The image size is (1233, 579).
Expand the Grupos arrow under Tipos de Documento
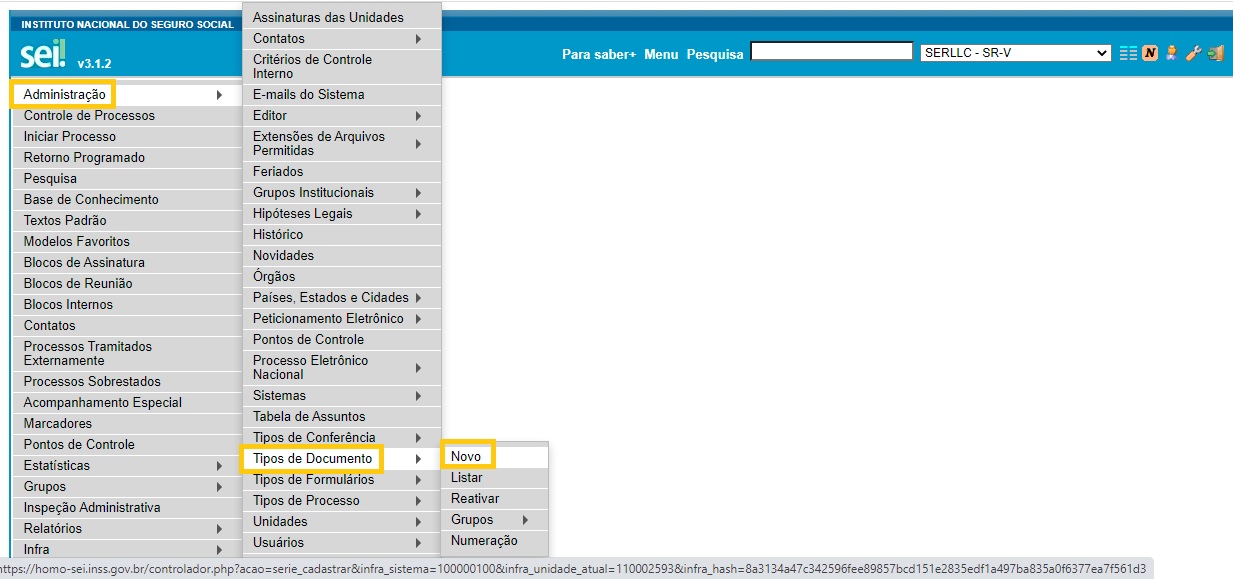tap(525, 520)
